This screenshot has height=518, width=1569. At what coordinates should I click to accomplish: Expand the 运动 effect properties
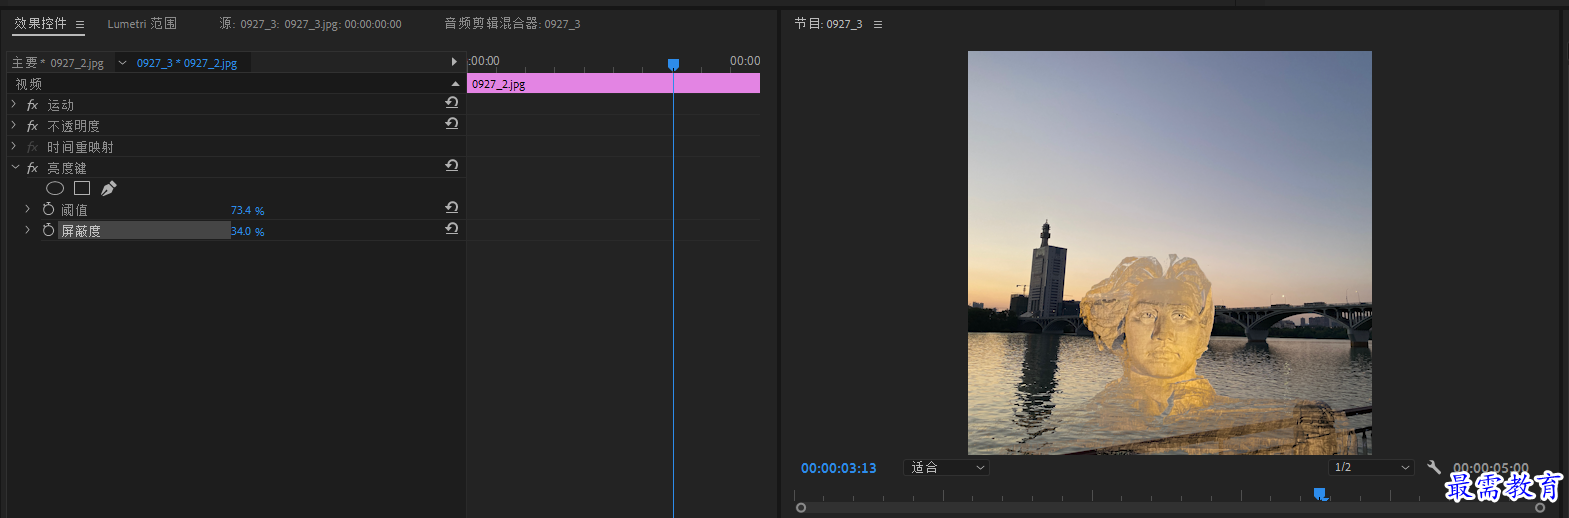tap(14, 104)
